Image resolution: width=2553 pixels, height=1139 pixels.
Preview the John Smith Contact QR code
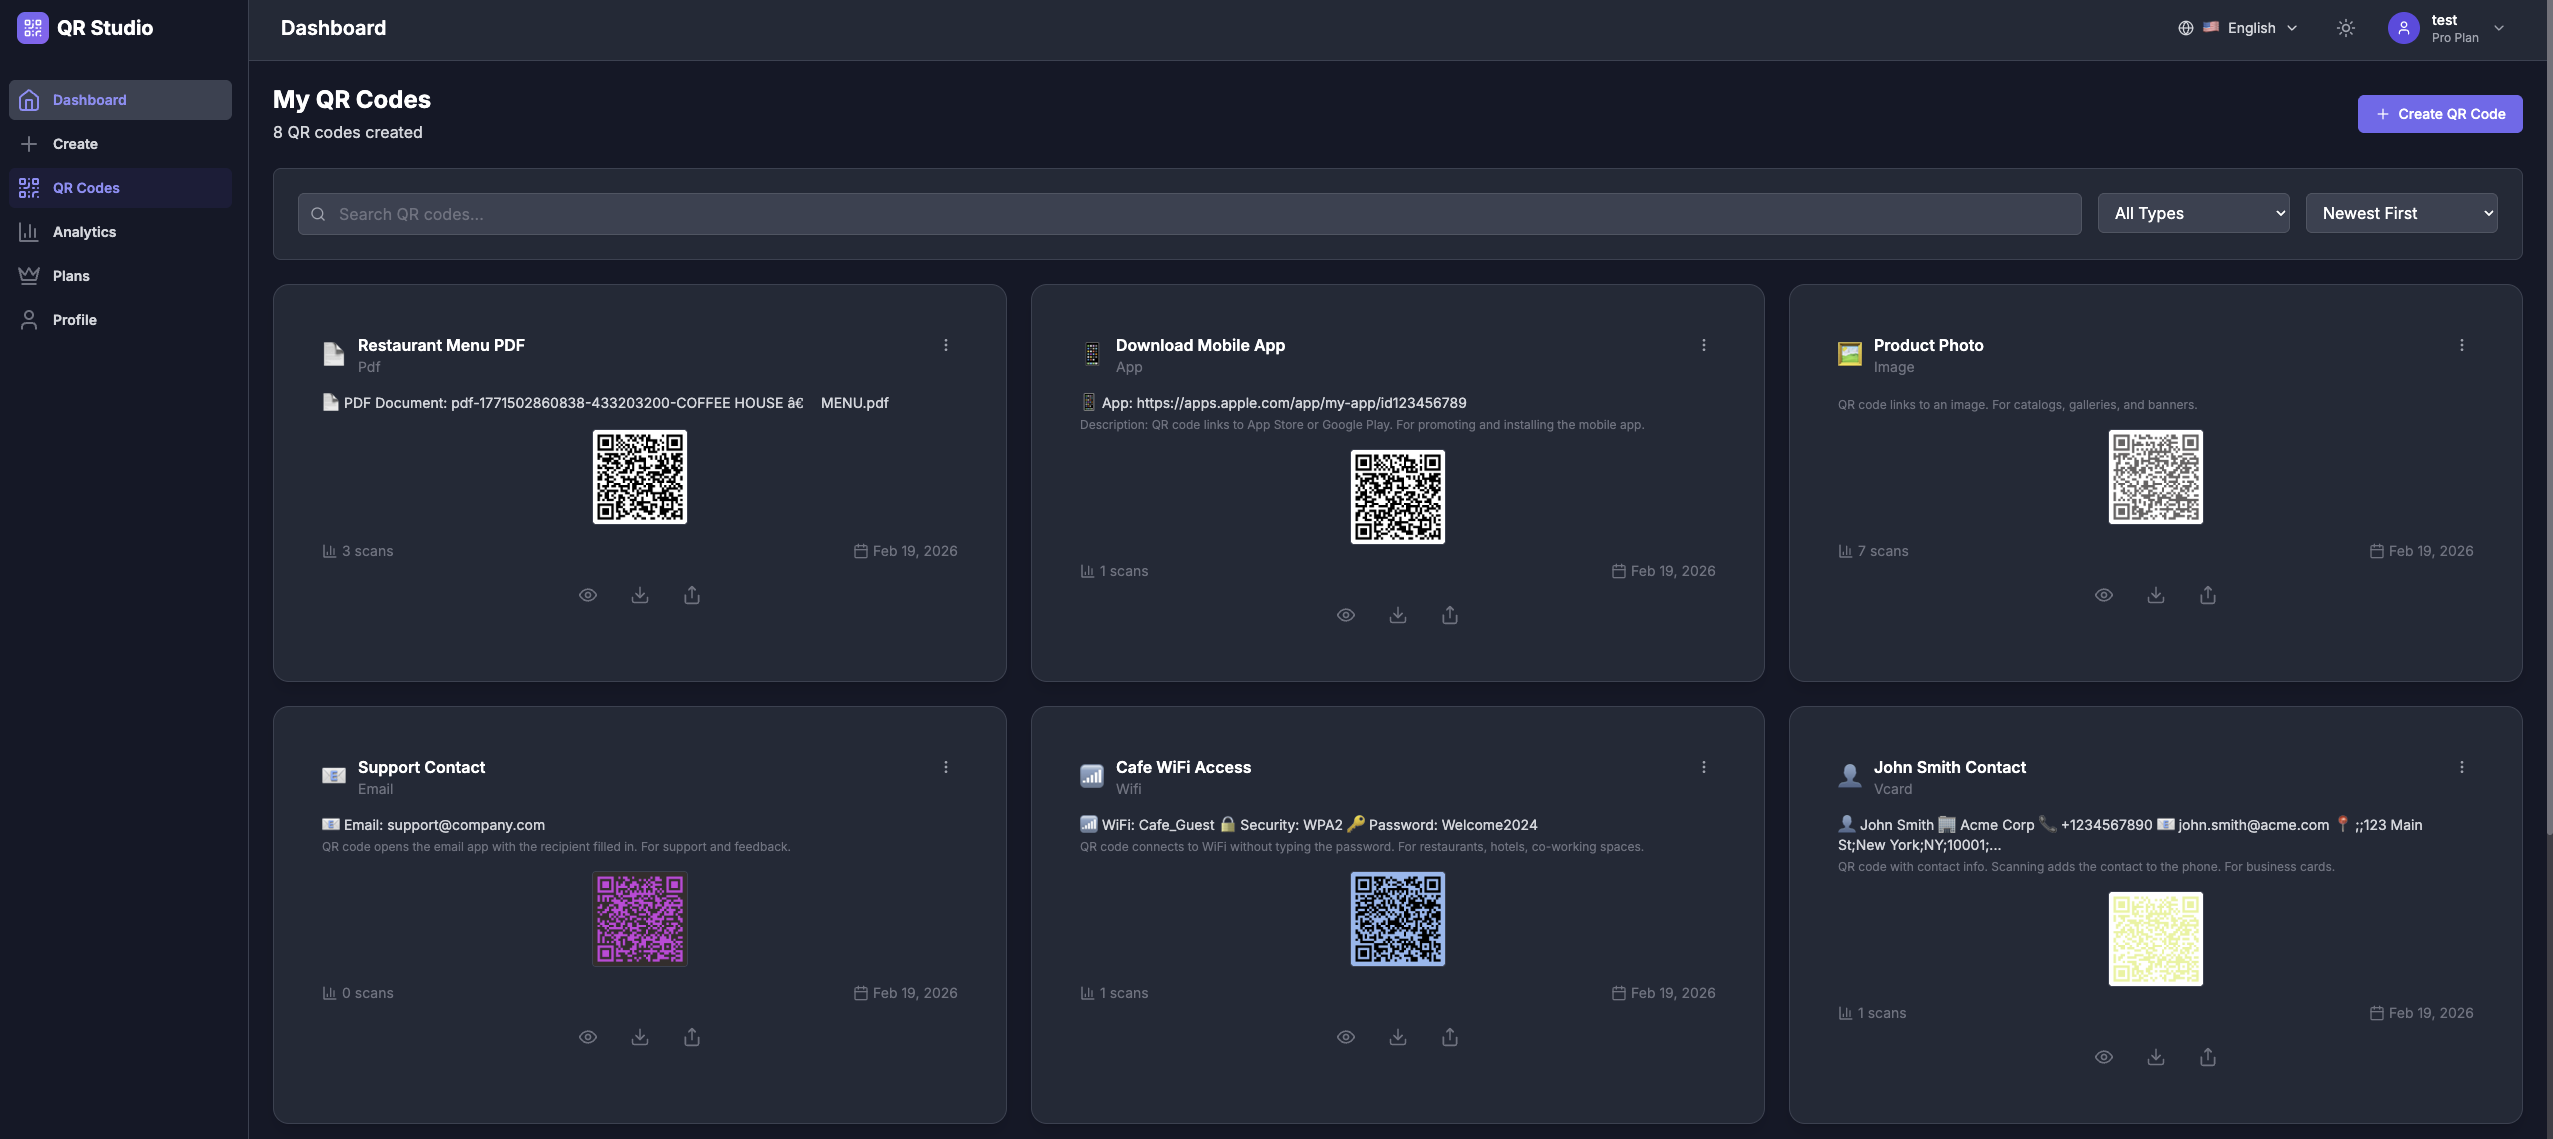2104,1056
